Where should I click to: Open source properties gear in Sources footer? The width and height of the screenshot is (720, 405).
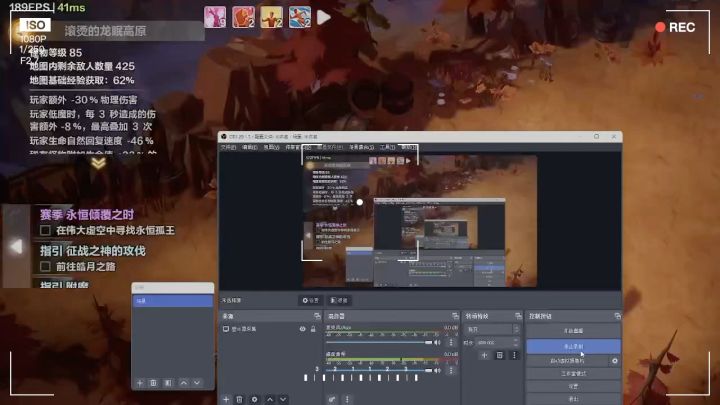coord(254,399)
